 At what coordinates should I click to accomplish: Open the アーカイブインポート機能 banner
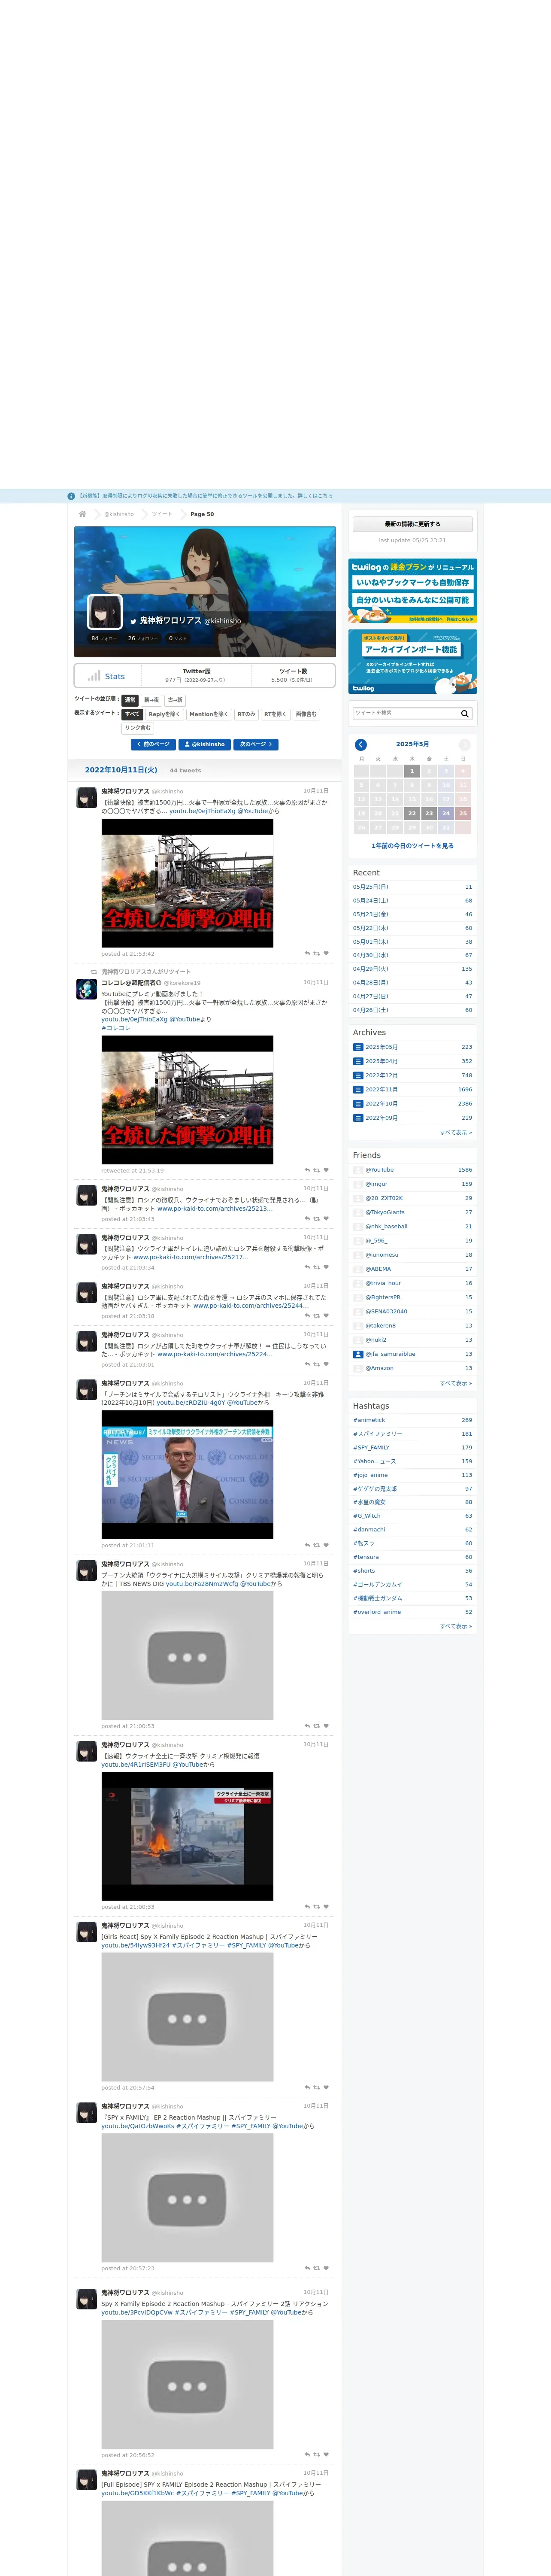[x=412, y=661]
